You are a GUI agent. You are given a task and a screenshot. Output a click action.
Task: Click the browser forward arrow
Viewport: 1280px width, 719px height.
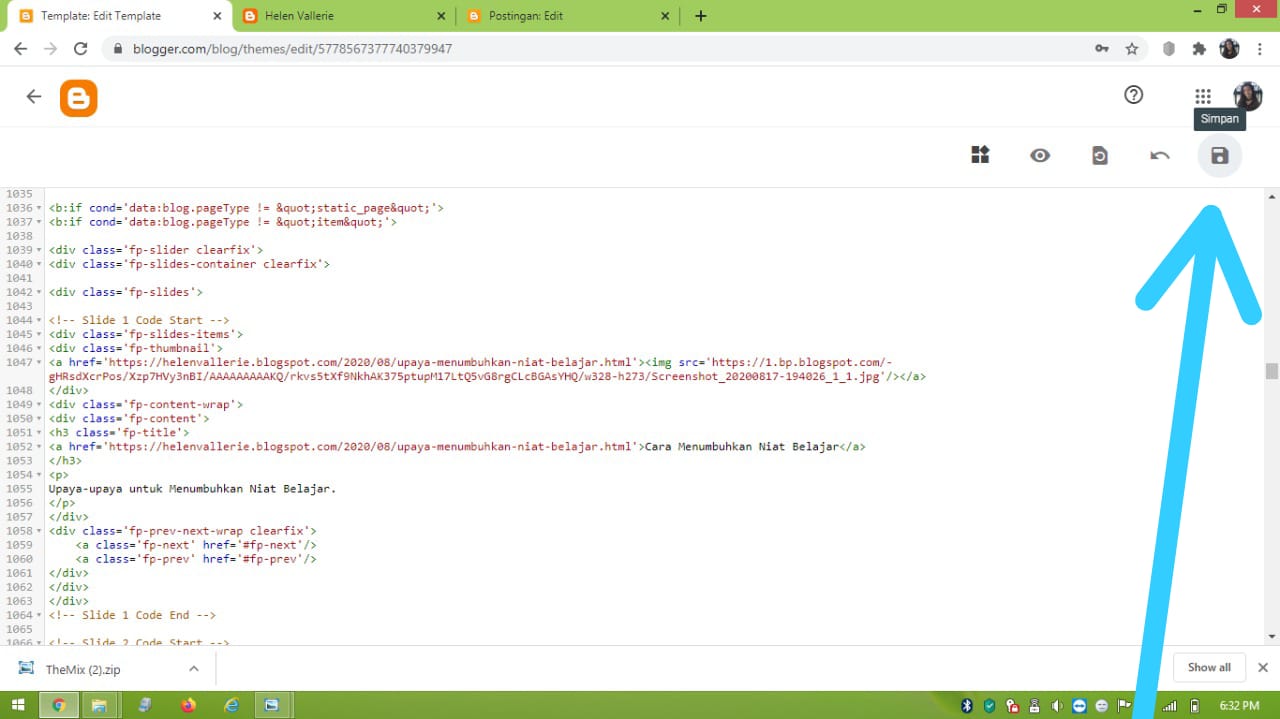(x=50, y=48)
